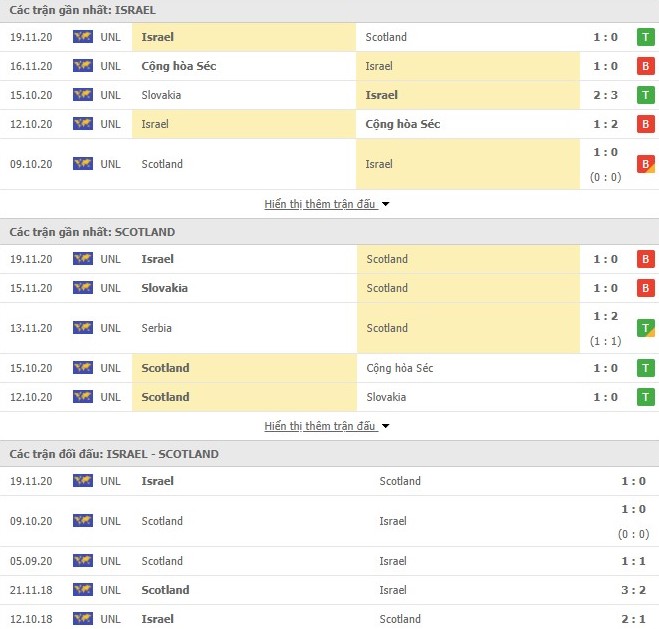The image size is (659, 629).
Task: Open Israel team in 19.11.20 row of Israel section
Action: (x=158, y=37)
